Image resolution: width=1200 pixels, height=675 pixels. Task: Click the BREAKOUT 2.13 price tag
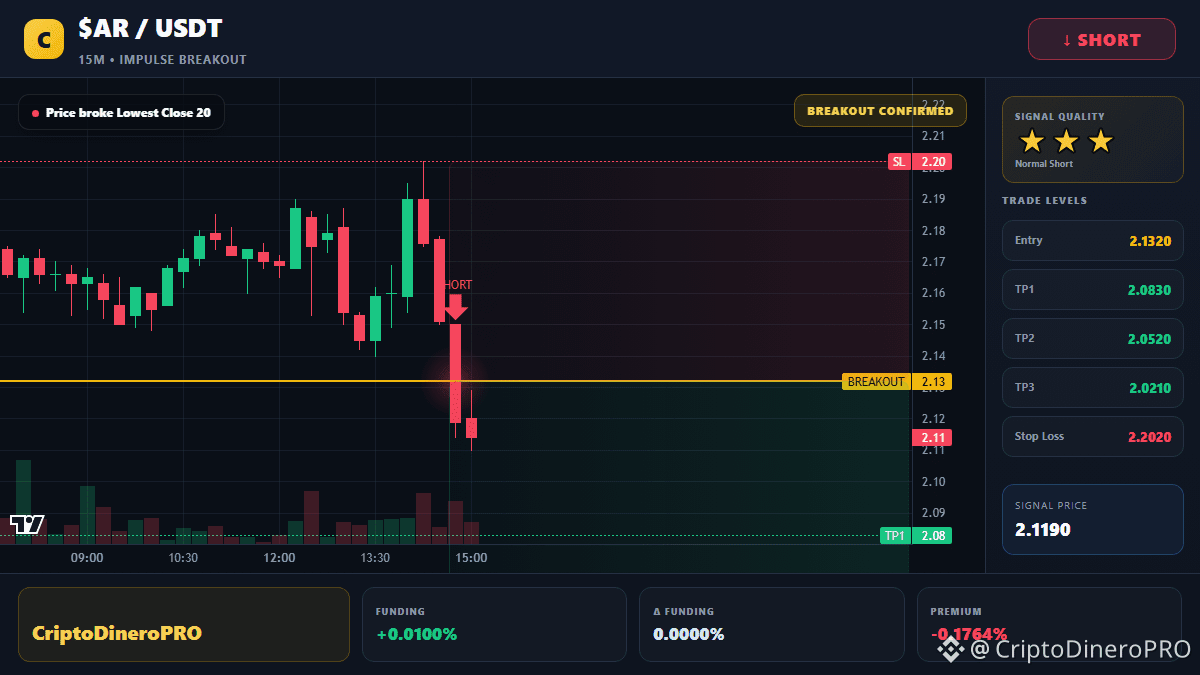pos(897,381)
